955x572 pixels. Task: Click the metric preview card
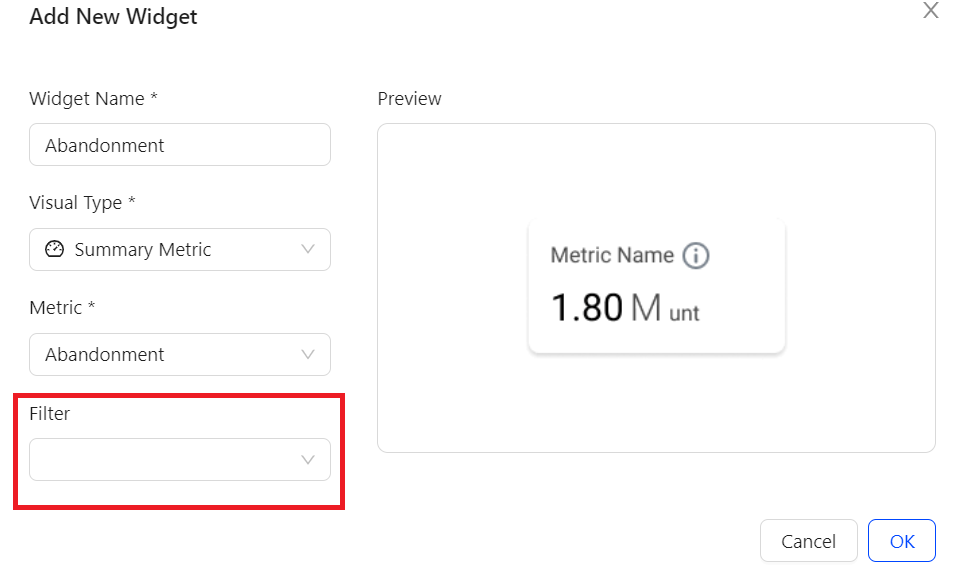click(x=657, y=286)
